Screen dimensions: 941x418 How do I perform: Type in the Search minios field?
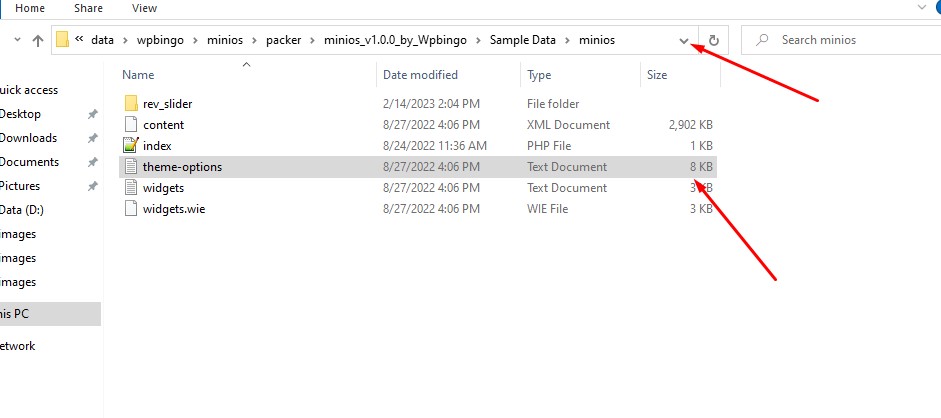point(850,41)
